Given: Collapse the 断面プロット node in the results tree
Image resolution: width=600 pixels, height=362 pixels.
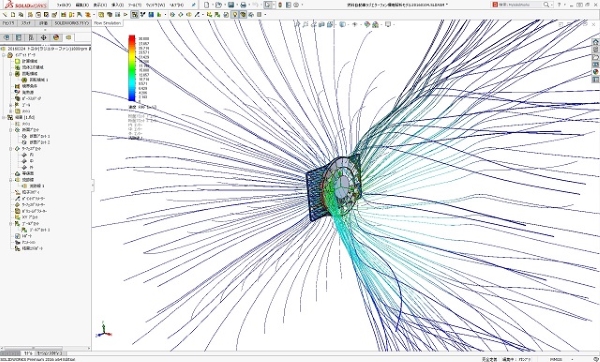Looking at the screenshot, I should (11, 130).
